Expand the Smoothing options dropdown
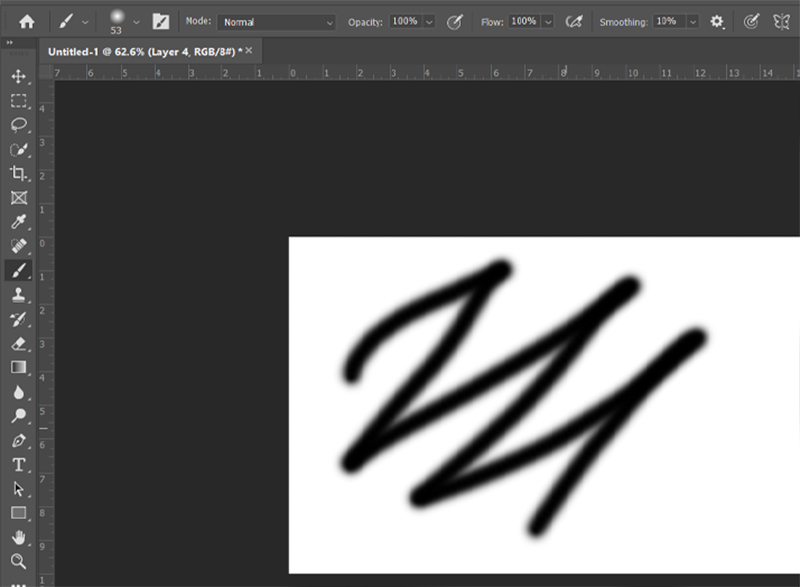This screenshot has width=800, height=587. pyautogui.click(x=692, y=20)
